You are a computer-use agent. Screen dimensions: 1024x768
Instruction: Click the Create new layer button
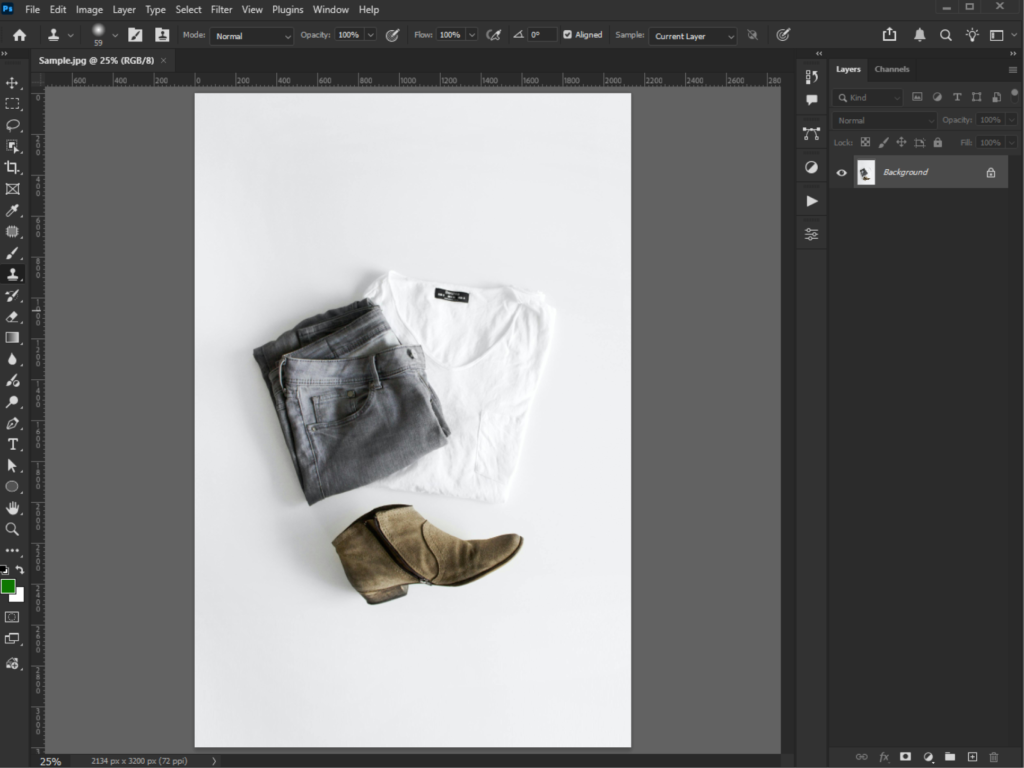[972, 757]
